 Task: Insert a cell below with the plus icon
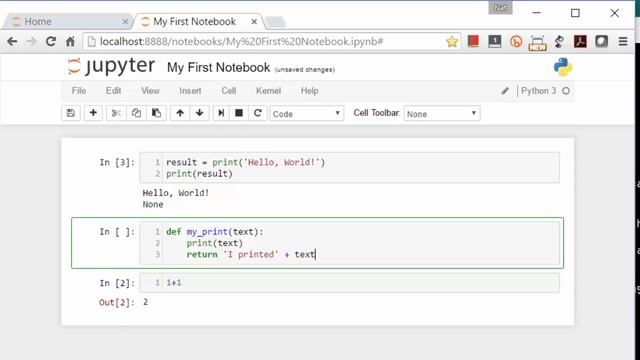(x=93, y=113)
